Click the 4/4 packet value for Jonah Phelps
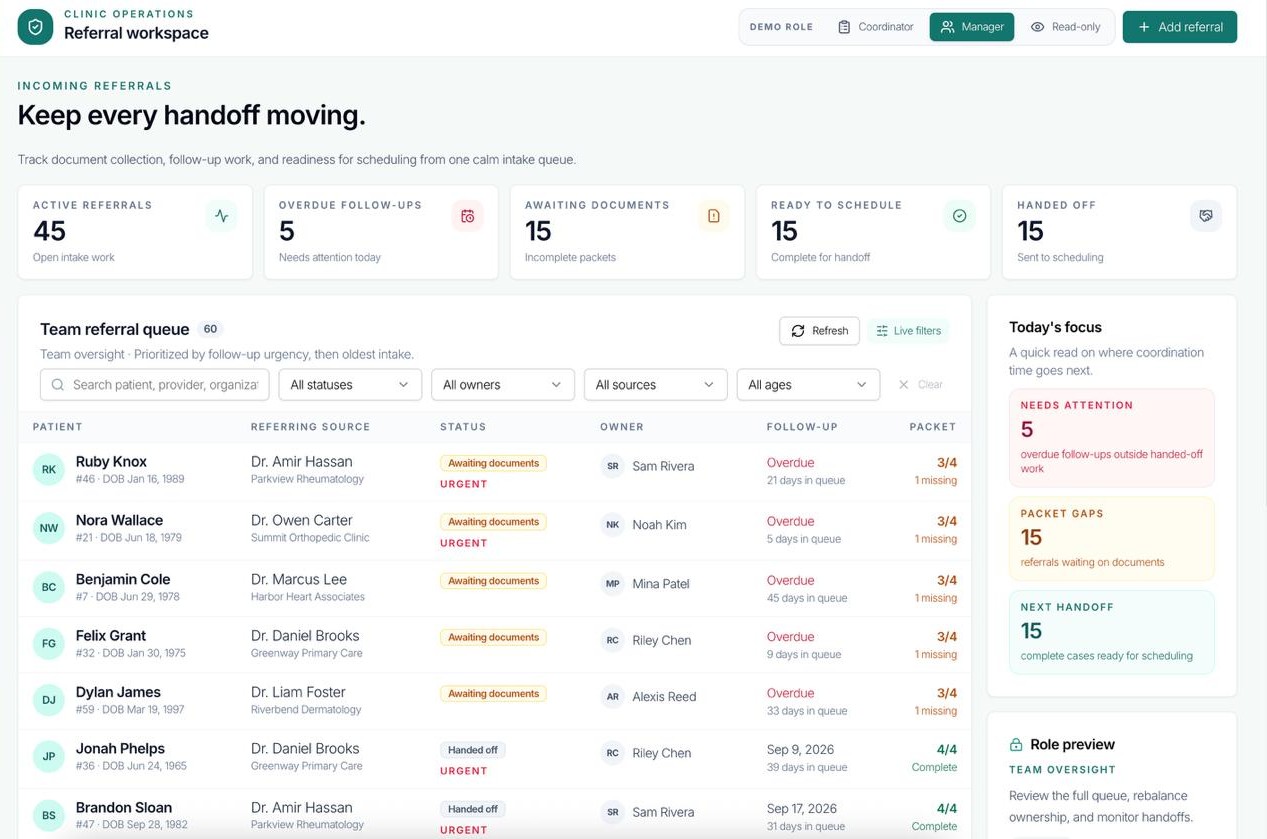Screen dimensions: 1267x839 (946, 750)
